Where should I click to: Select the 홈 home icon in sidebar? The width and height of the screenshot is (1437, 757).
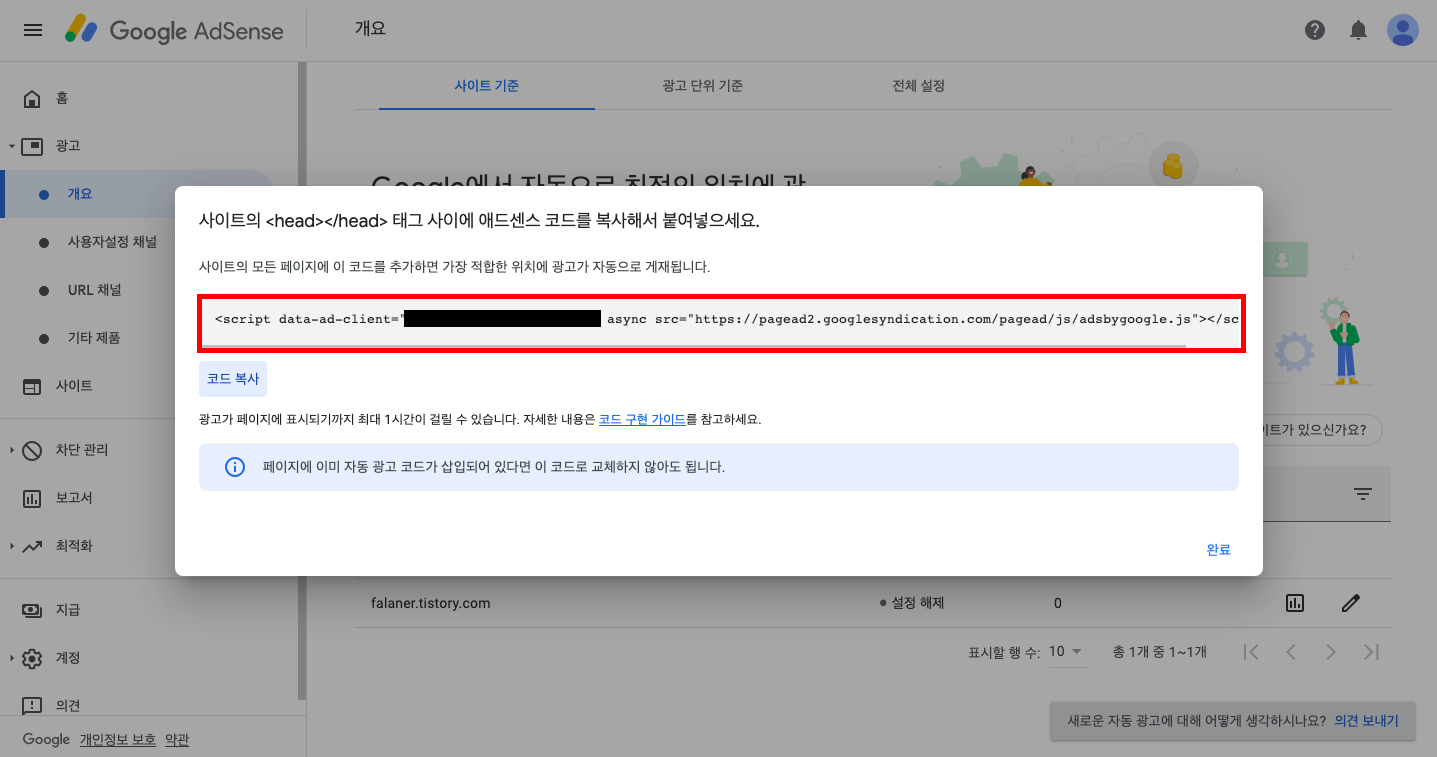coord(31,97)
